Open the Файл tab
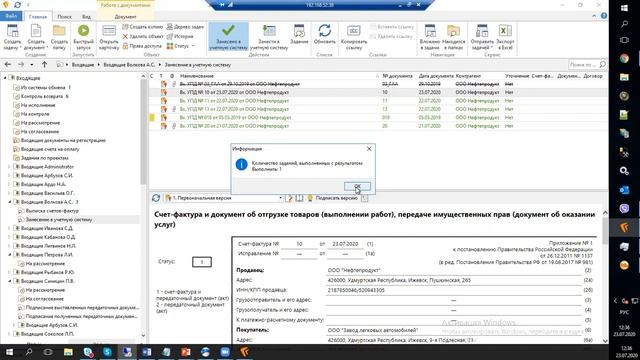The width and height of the screenshot is (640, 360). [11, 16]
